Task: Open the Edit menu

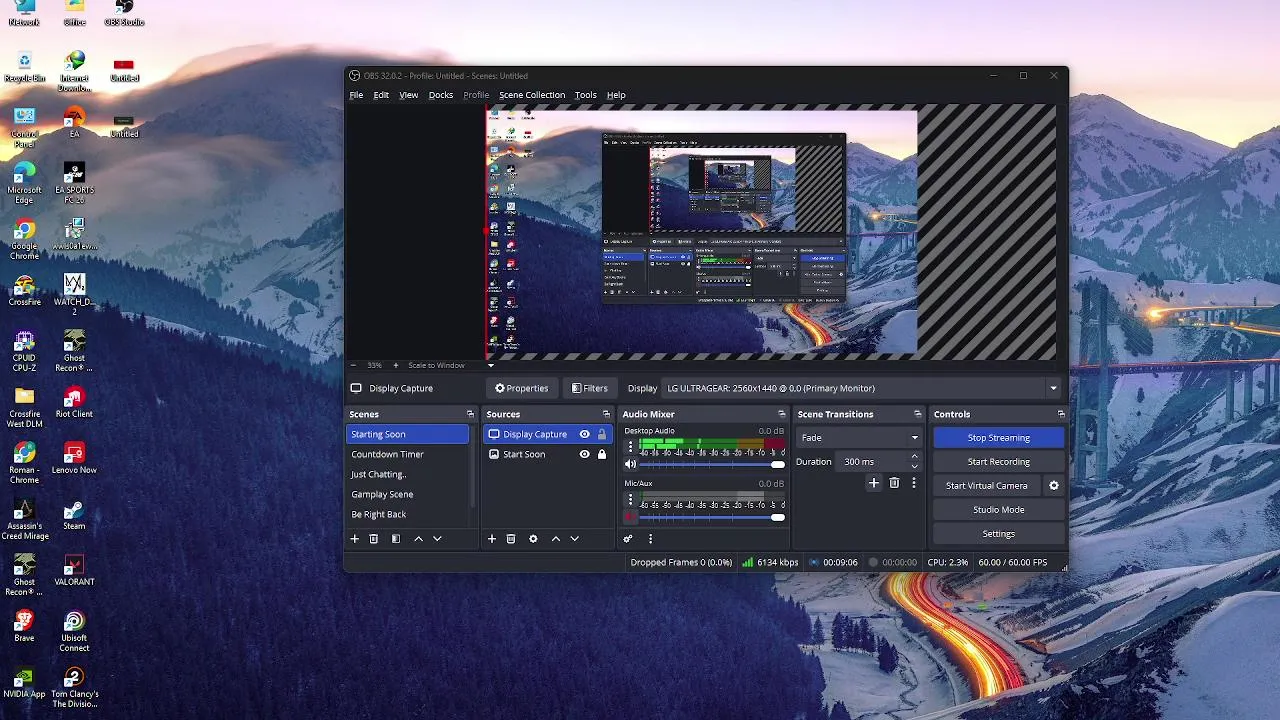Action: [381, 95]
